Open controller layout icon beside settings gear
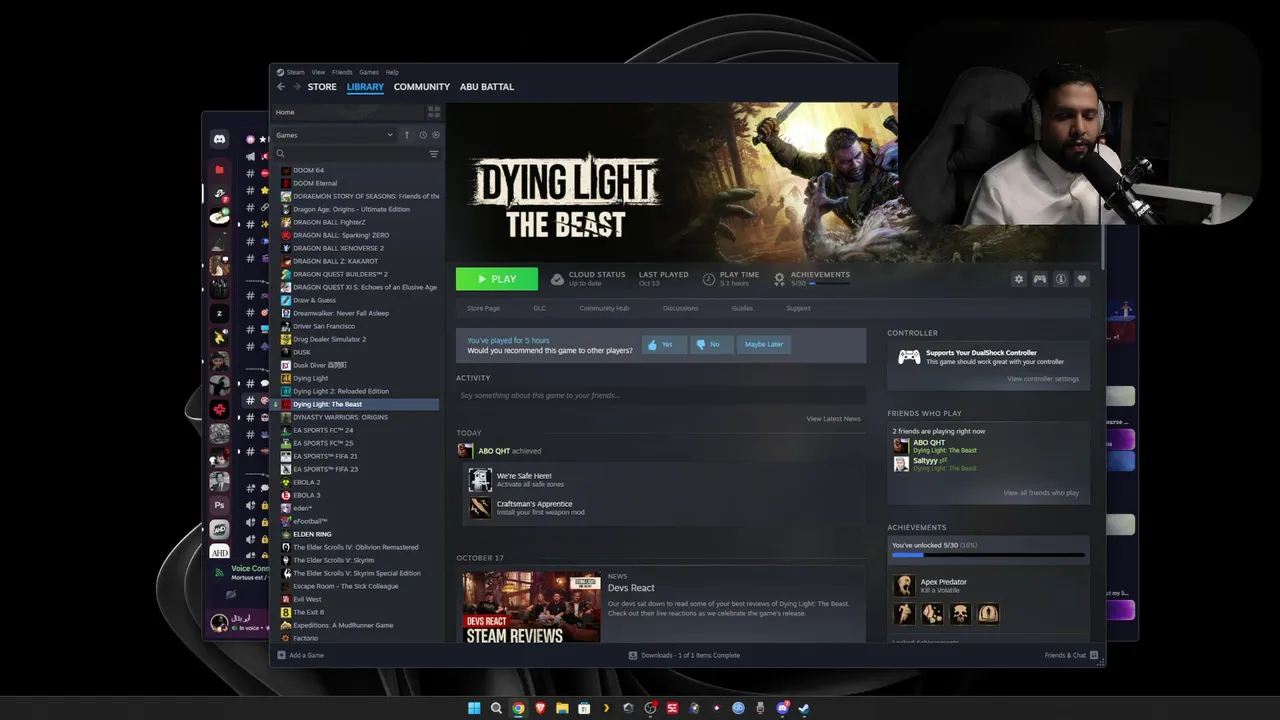This screenshot has height=720, width=1280. pyautogui.click(x=1040, y=279)
